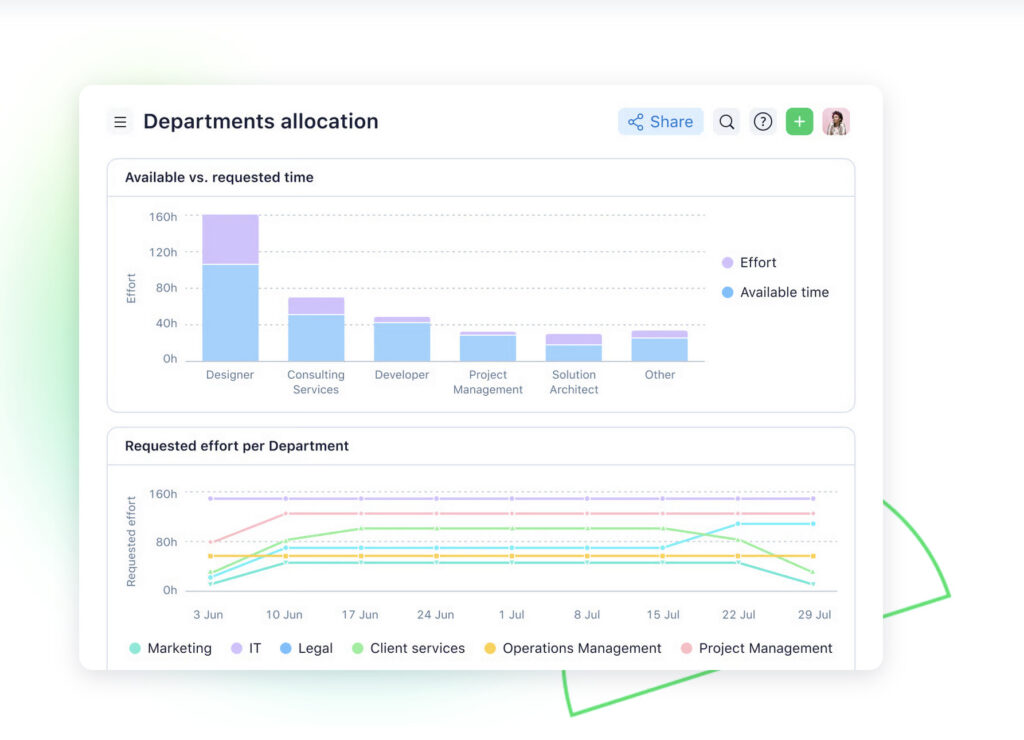The image size is (1024, 740).
Task: Click the 17 Jun date label
Action: click(360, 615)
